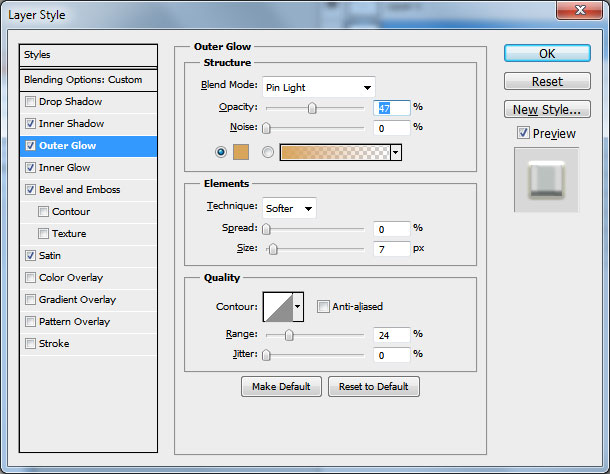Screen dimensions: 610x474
Task: Uncheck the Outer Glow checkbox
Action: [x=30, y=146]
